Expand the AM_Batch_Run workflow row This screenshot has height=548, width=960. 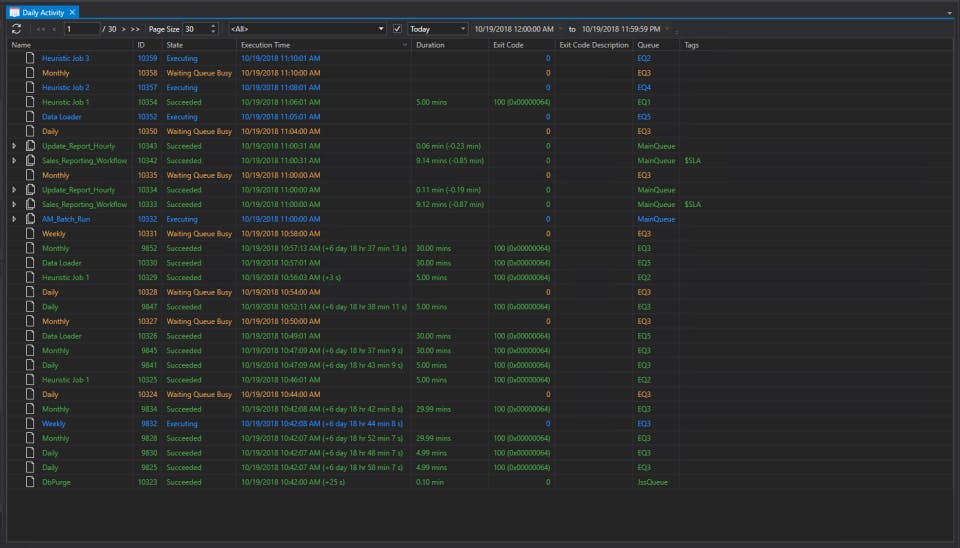click(14, 219)
